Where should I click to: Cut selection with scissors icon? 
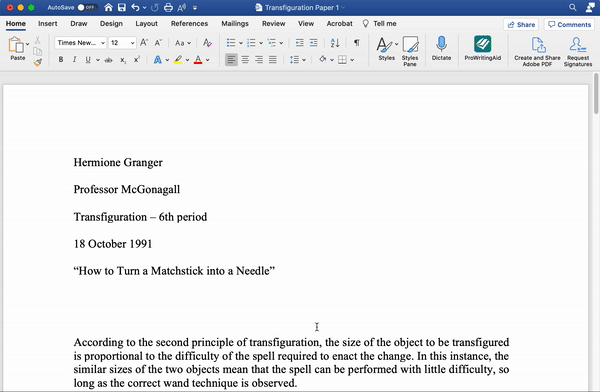(x=38, y=40)
